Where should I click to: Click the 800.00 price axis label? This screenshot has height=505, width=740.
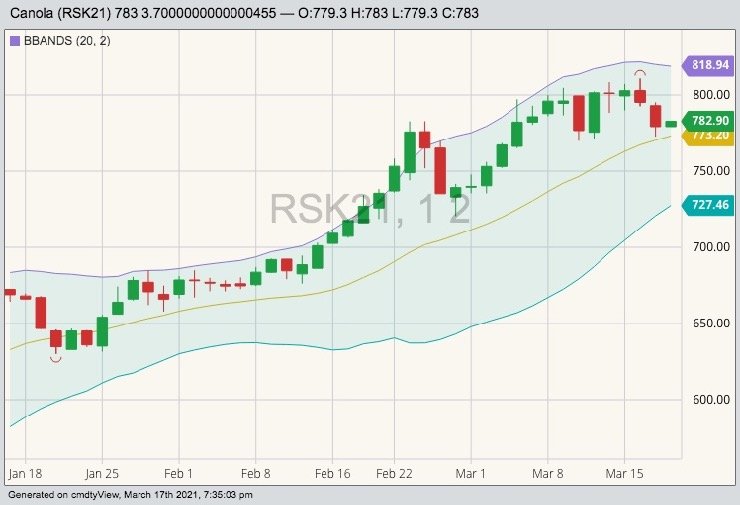[711, 95]
